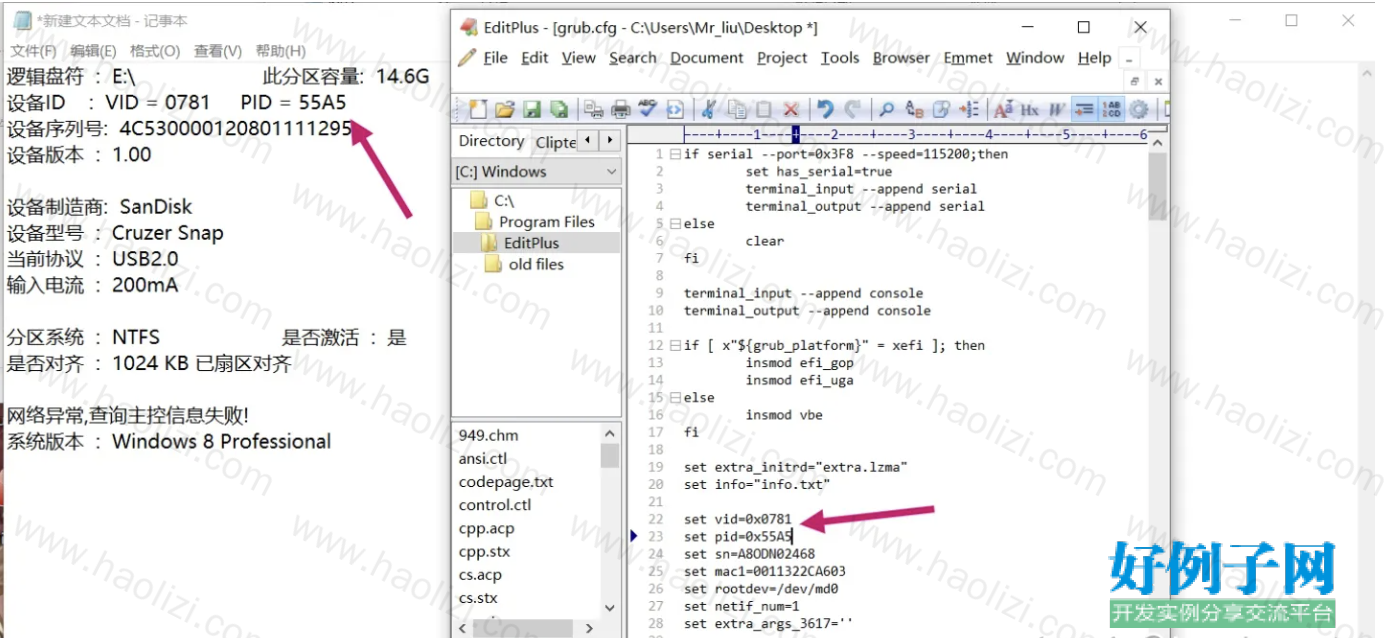Screen dimensions: 1384x638
Task: Click the Save floppy disk icon
Action: (532, 109)
